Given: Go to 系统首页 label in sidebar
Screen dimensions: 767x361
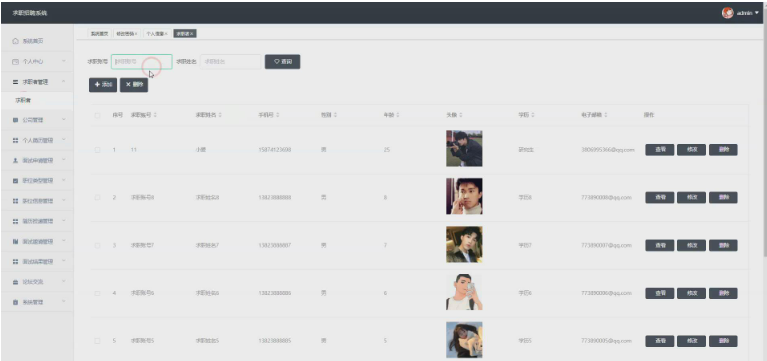Looking at the screenshot, I should [33, 41].
